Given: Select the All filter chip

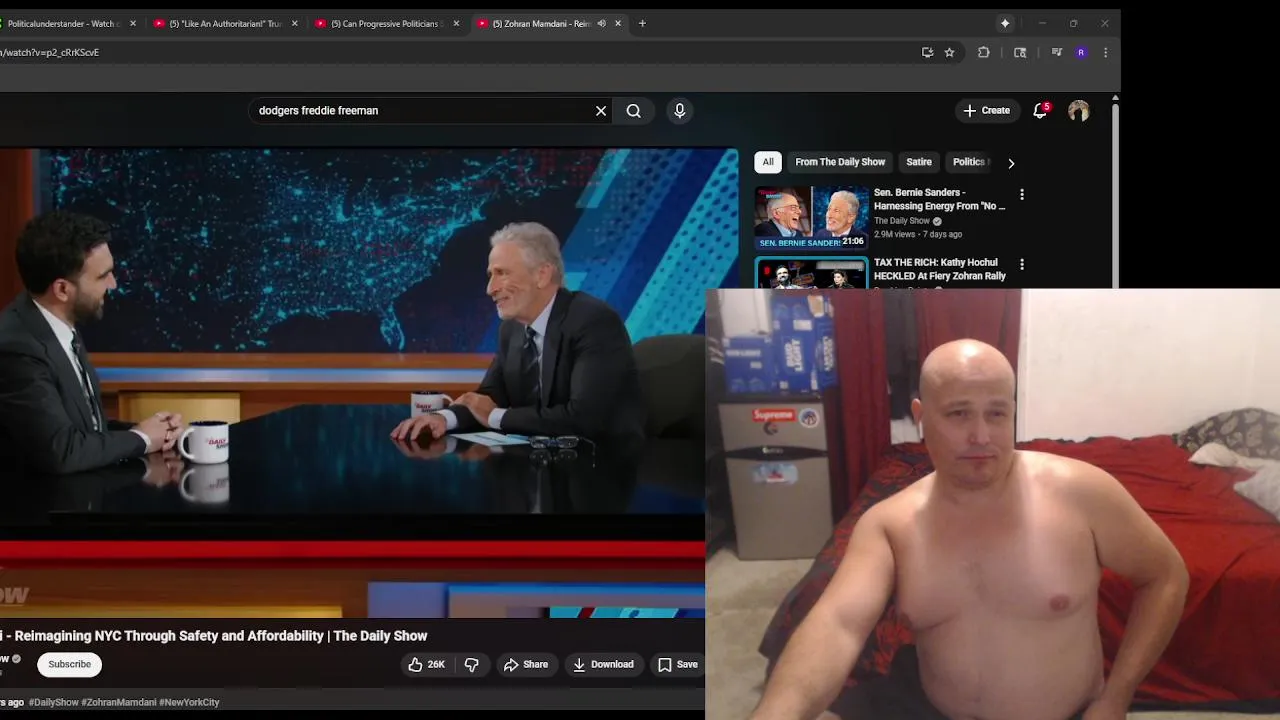Looking at the screenshot, I should 768,162.
